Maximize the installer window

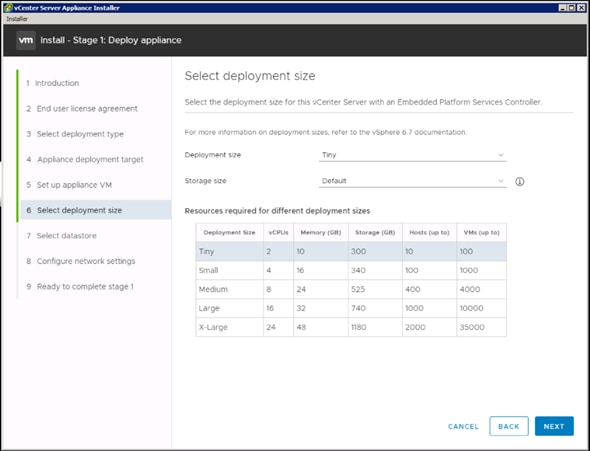click(571, 8)
